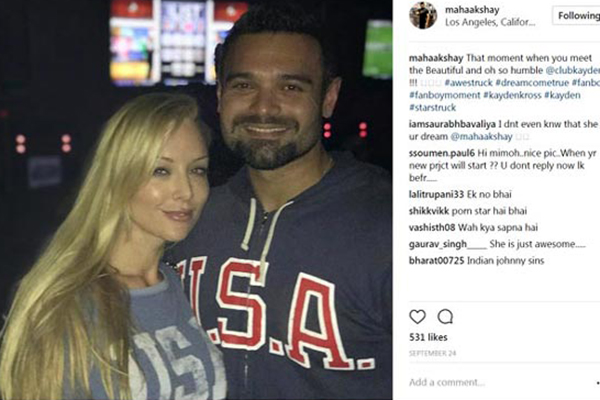View iamsaurabhbavaliya's profile from comment
Image resolution: width=600 pixels, height=400 pixels.
tap(452, 124)
